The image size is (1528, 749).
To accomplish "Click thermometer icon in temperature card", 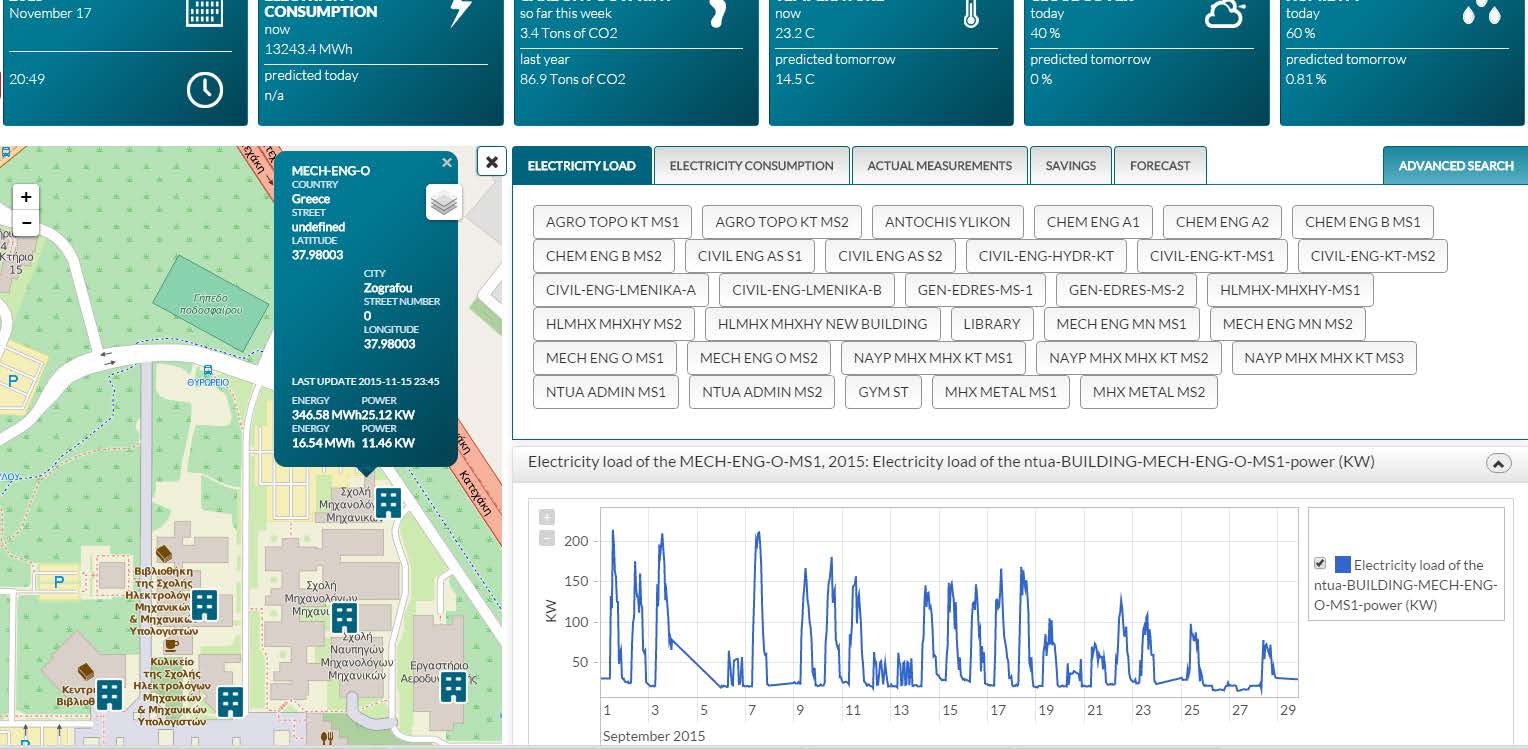I will (x=970, y=13).
